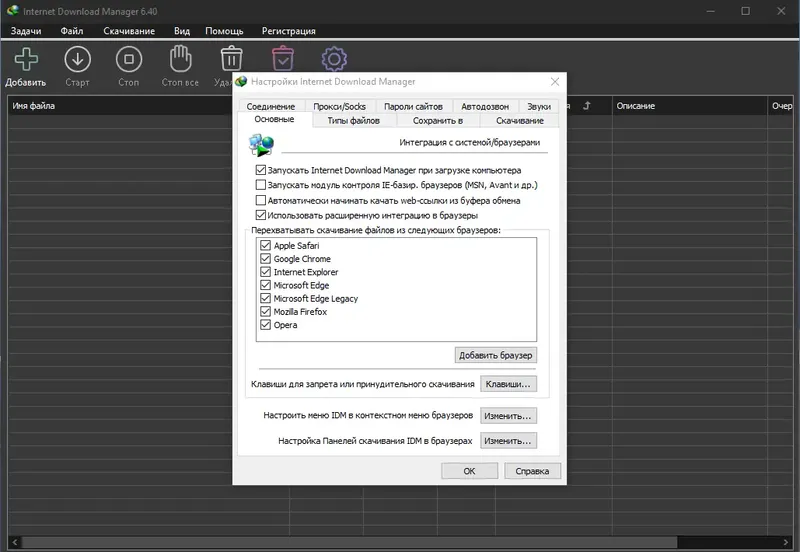Click the trash can delete toolbar icon
Screen dimensions: 800x552
click(x=231, y=59)
